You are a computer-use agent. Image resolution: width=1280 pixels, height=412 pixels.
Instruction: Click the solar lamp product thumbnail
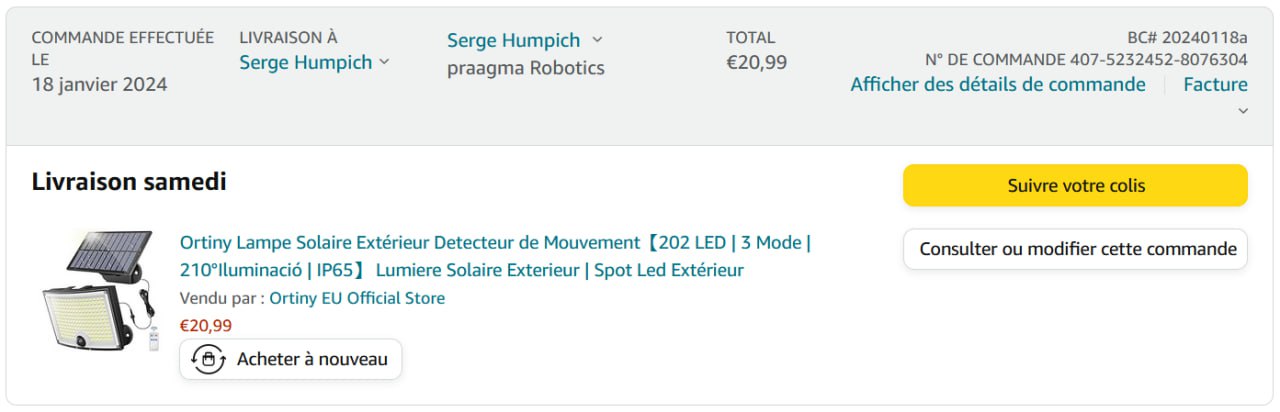click(x=97, y=291)
